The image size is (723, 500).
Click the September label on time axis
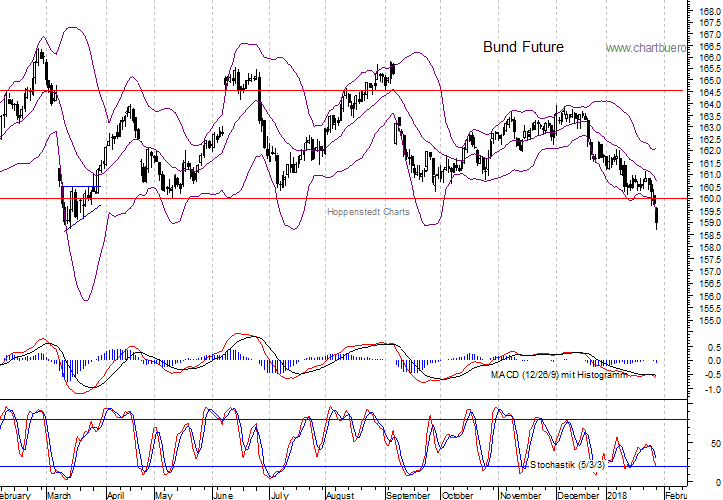tap(408, 496)
